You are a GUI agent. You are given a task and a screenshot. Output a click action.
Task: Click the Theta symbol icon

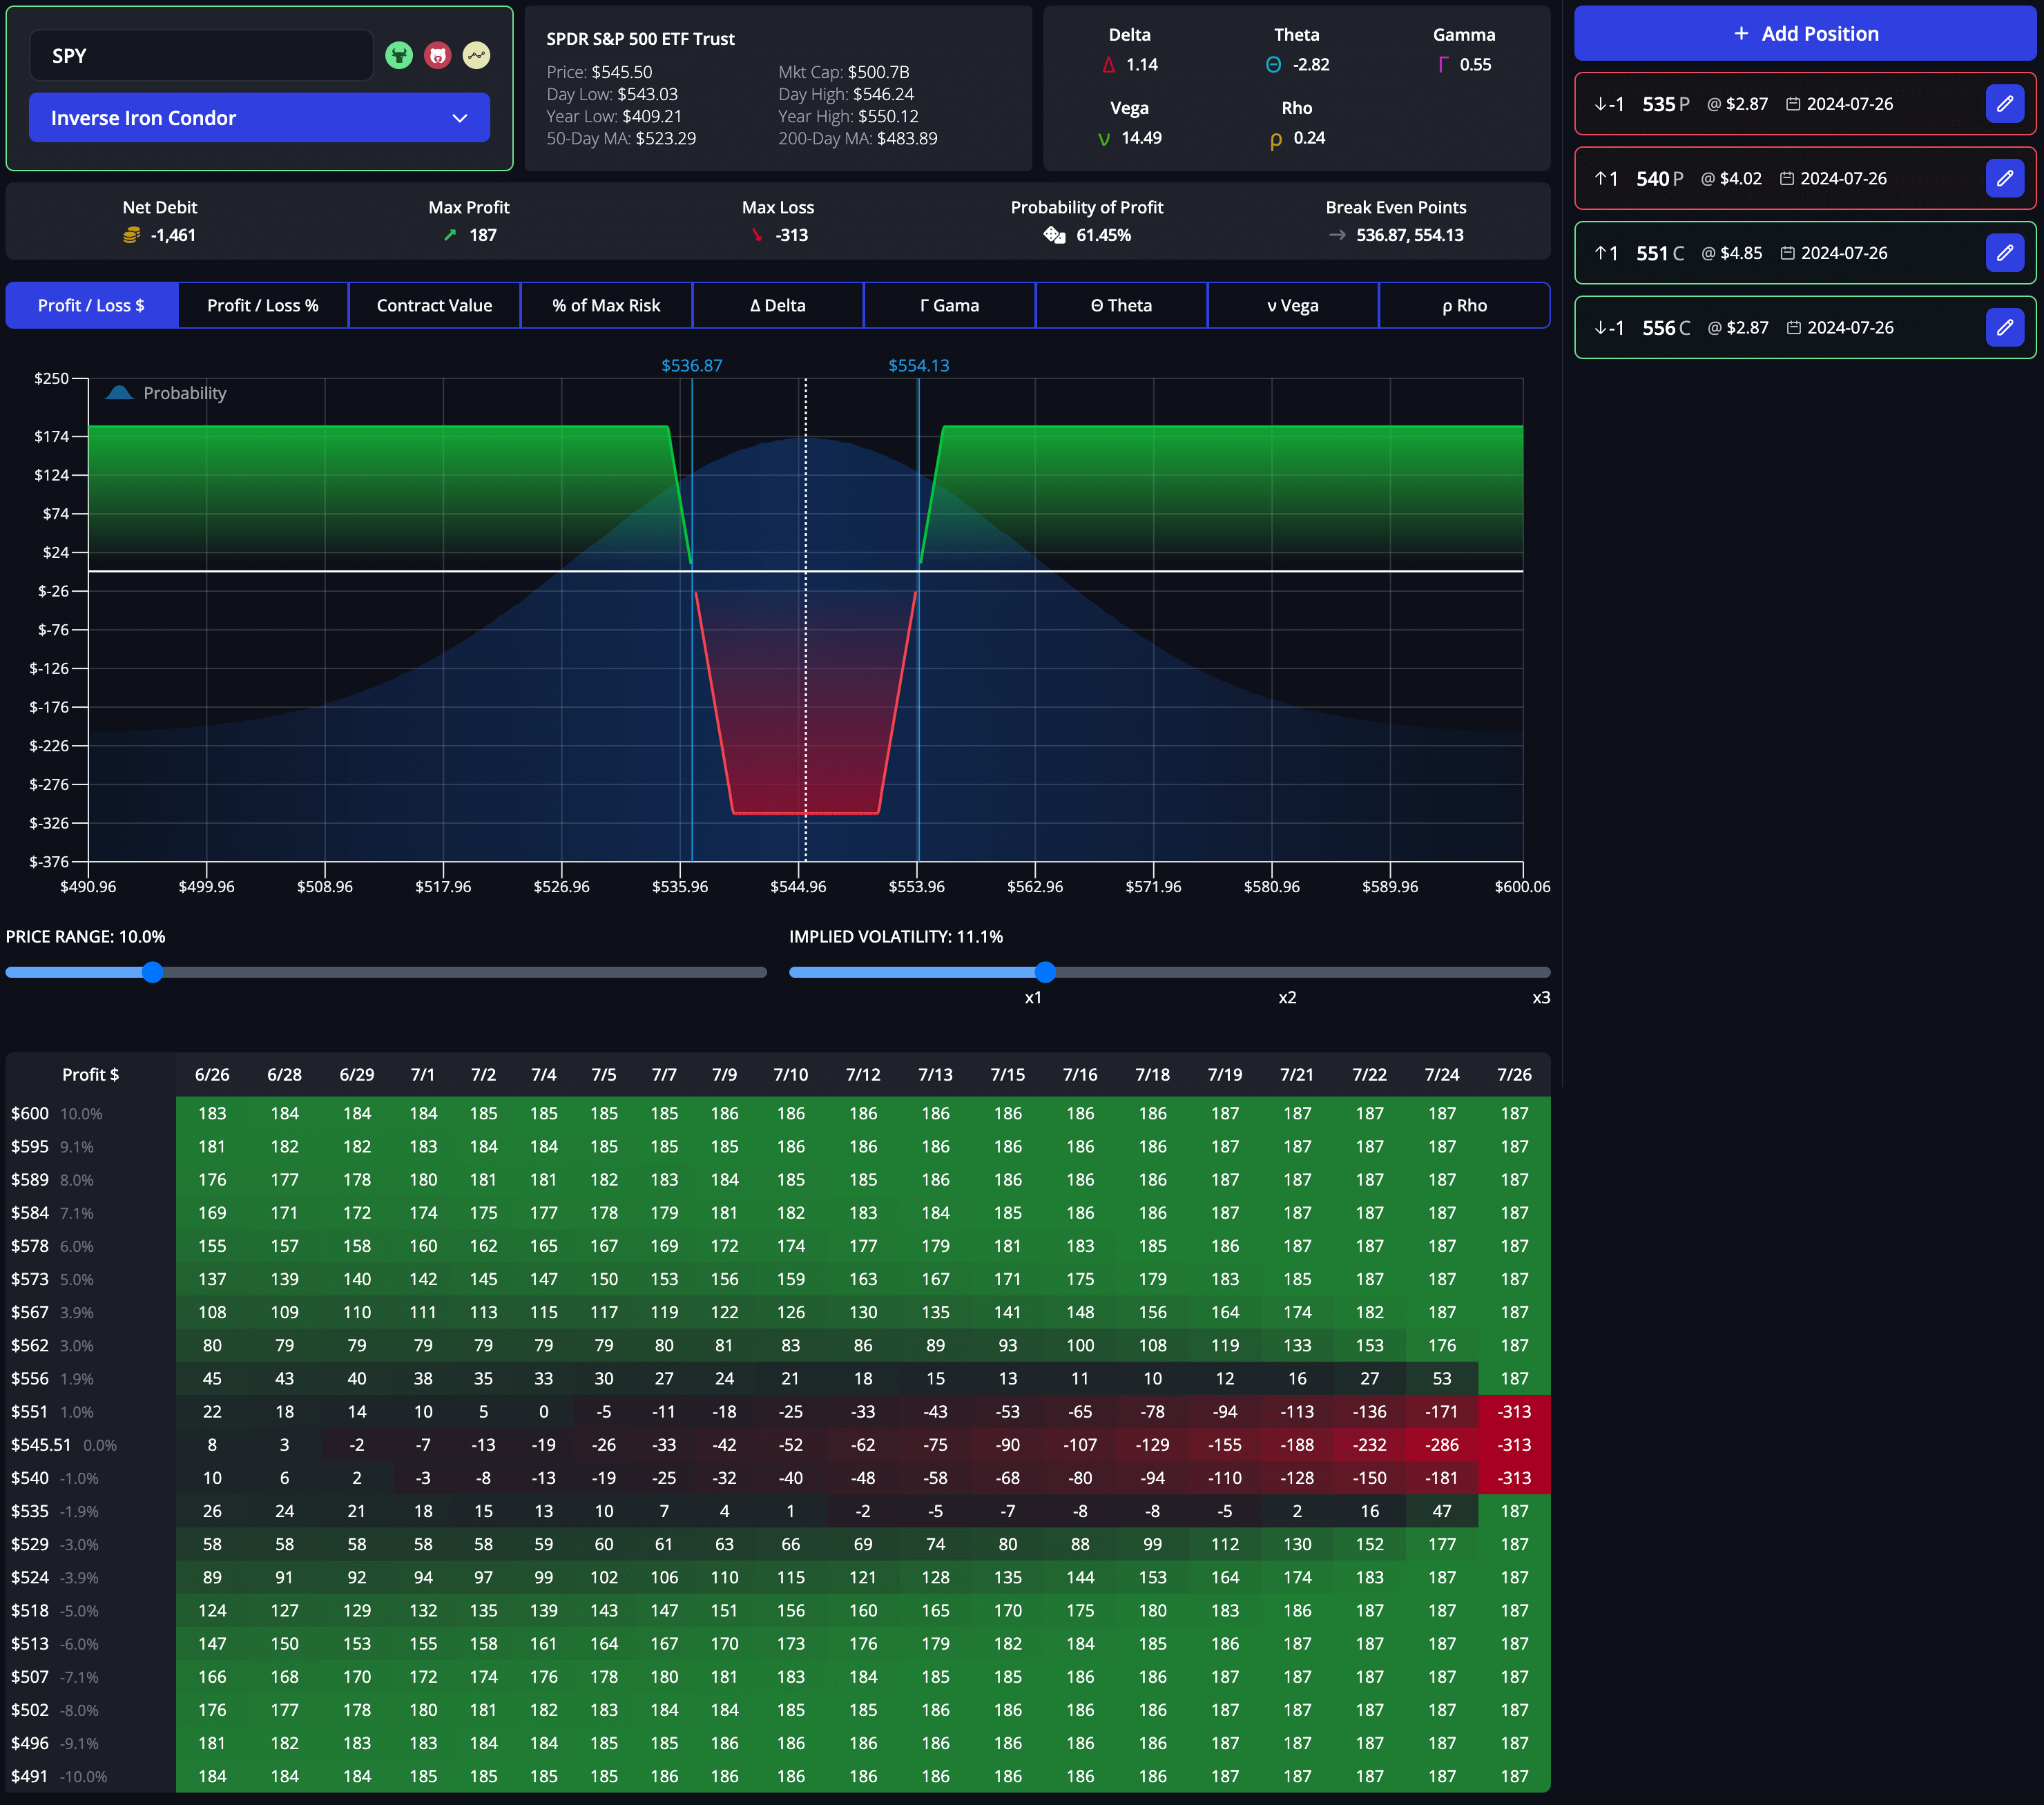click(1273, 65)
